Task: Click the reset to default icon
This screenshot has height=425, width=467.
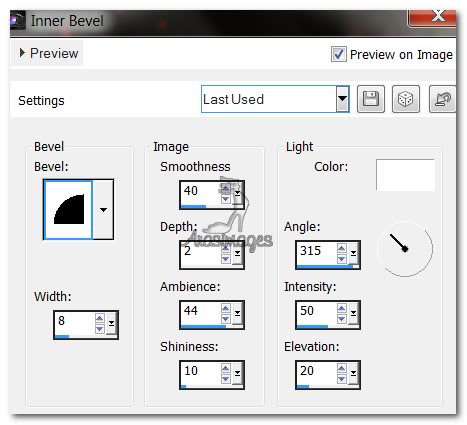Action: click(443, 99)
